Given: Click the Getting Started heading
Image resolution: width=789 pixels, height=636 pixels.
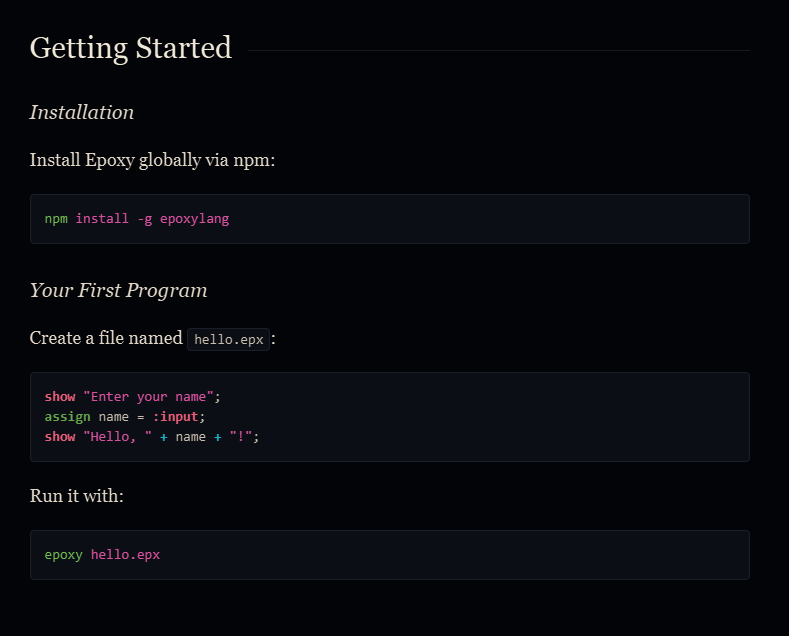Looking at the screenshot, I should coord(131,49).
